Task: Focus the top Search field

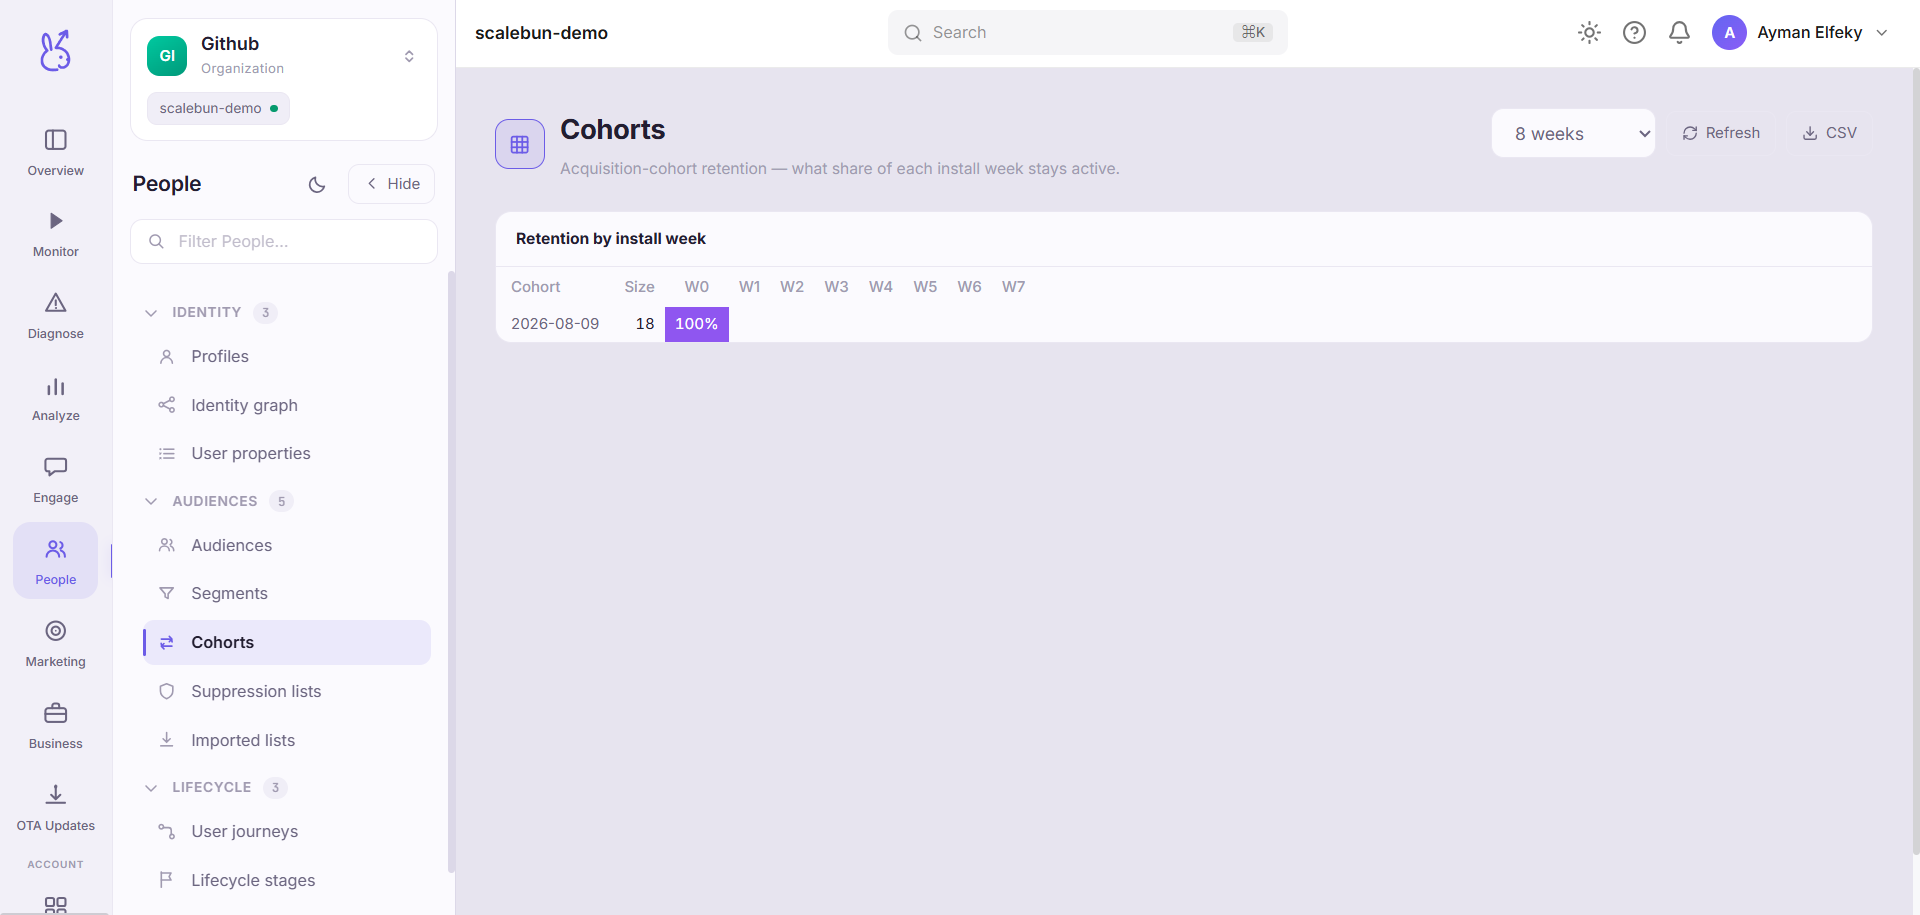Action: 1088,33
